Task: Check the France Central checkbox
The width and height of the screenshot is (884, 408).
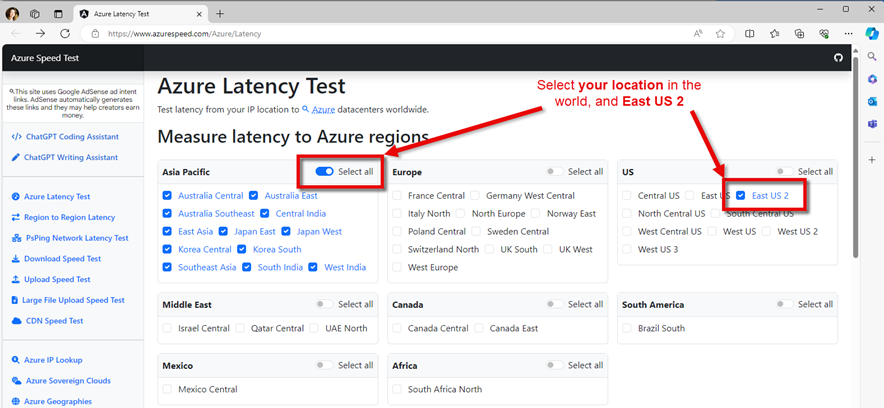Action: coord(398,196)
